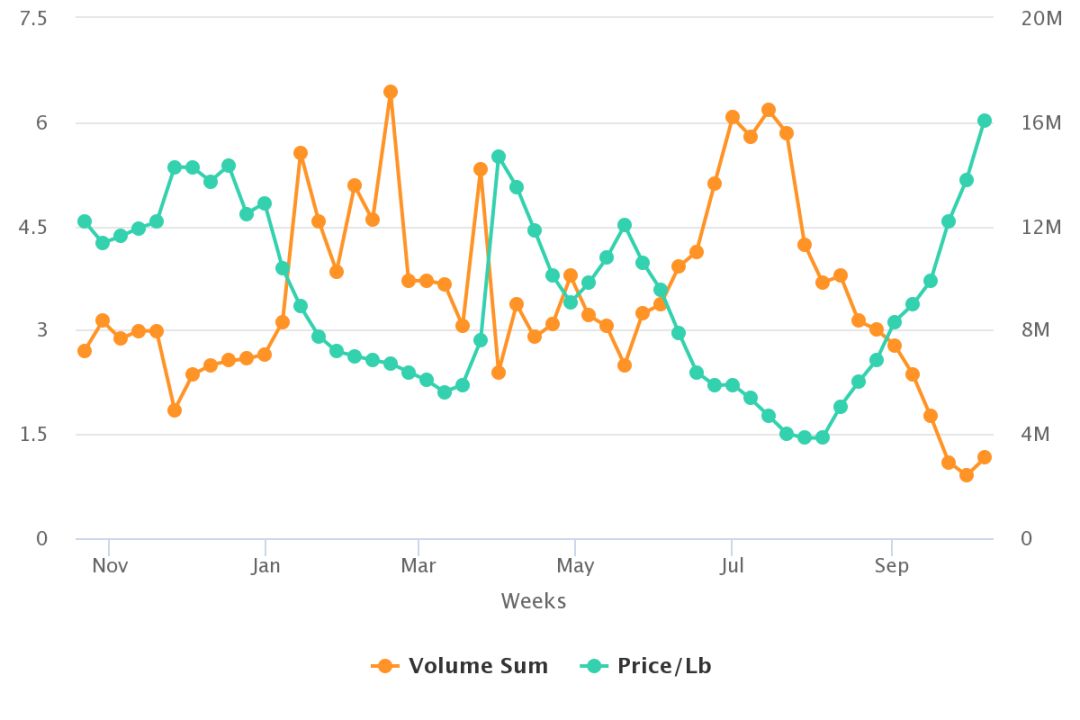Viewport: 1080px width, 720px height.
Task: Select the lowest orange Volume Sum data point
Action: point(966,475)
